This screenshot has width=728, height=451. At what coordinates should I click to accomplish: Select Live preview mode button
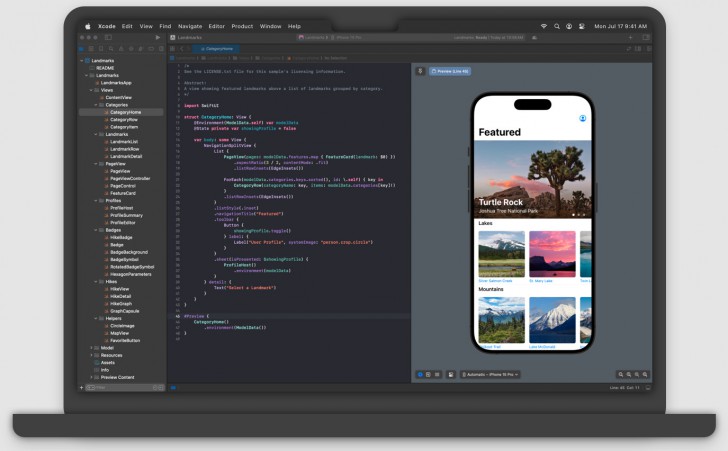point(420,374)
